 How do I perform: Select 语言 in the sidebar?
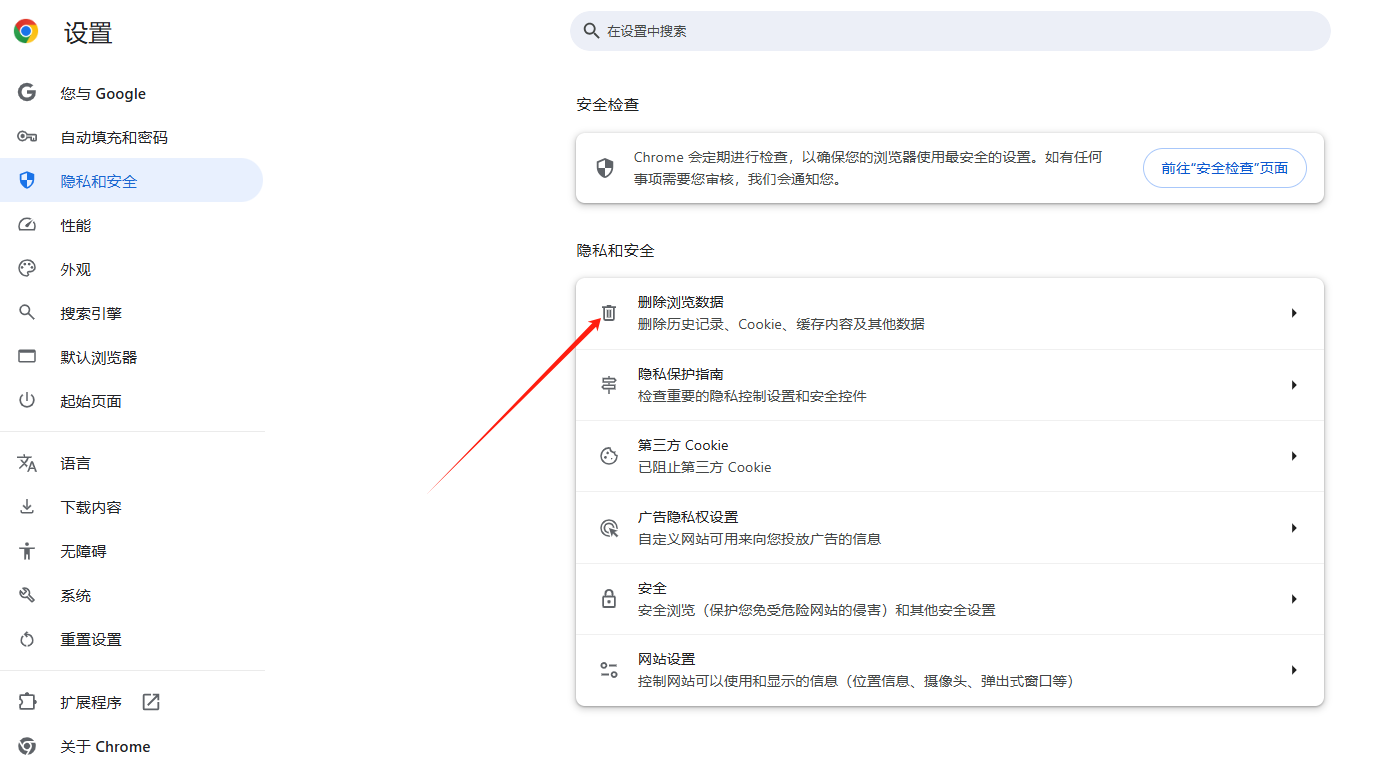131,463
